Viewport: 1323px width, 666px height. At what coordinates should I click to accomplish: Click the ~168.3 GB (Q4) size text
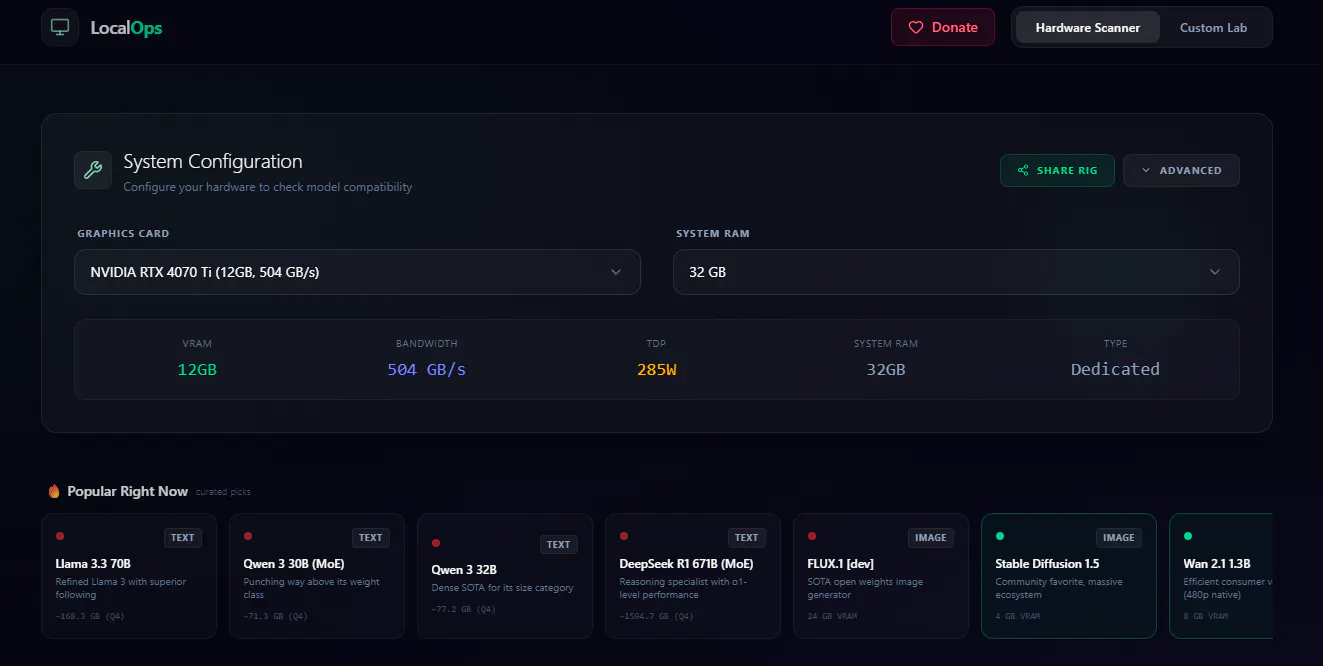[90, 616]
